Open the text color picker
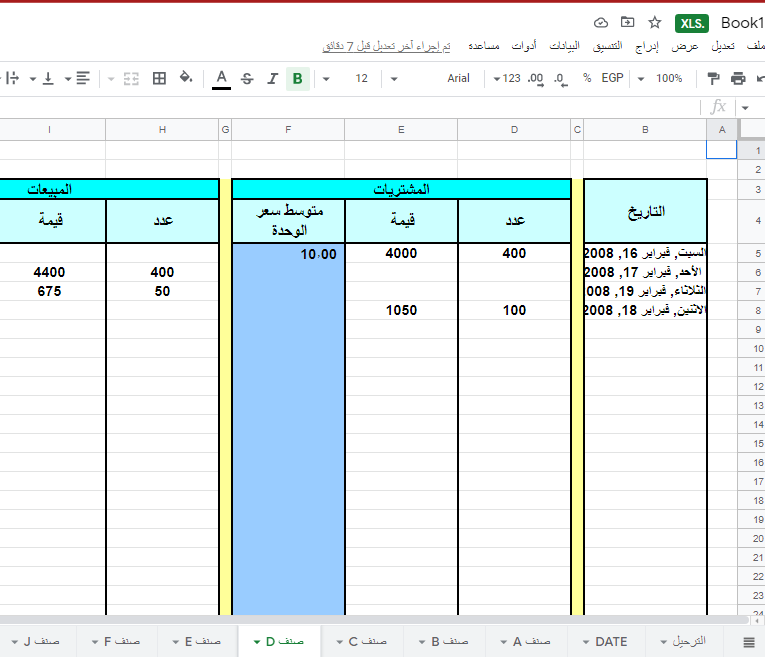 pyautogui.click(x=221, y=78)
